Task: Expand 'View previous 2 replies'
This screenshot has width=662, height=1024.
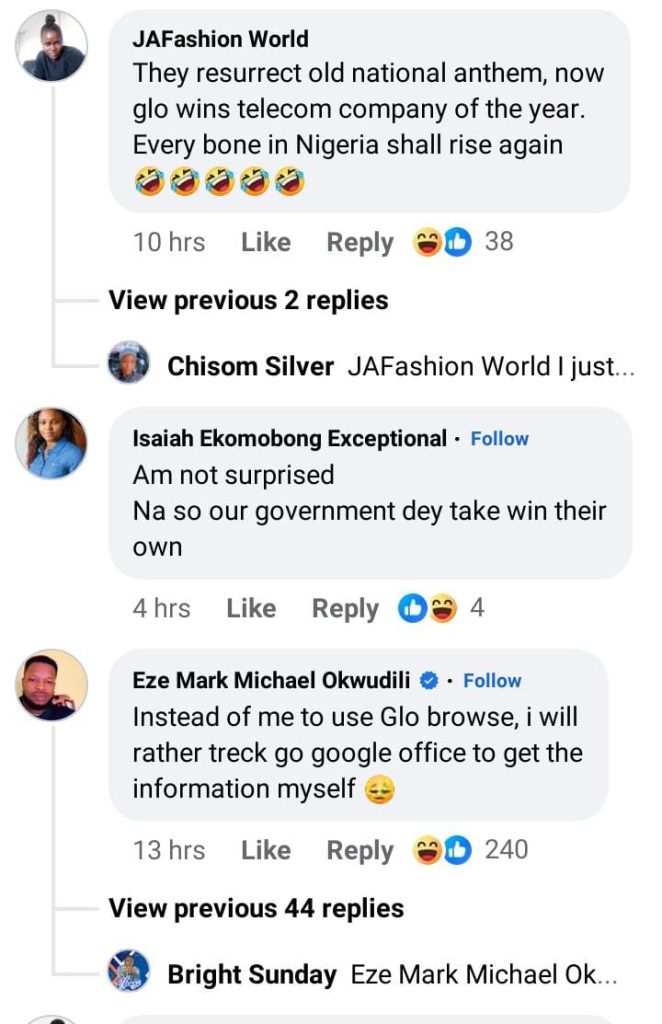Action: [x=248, y=300]
